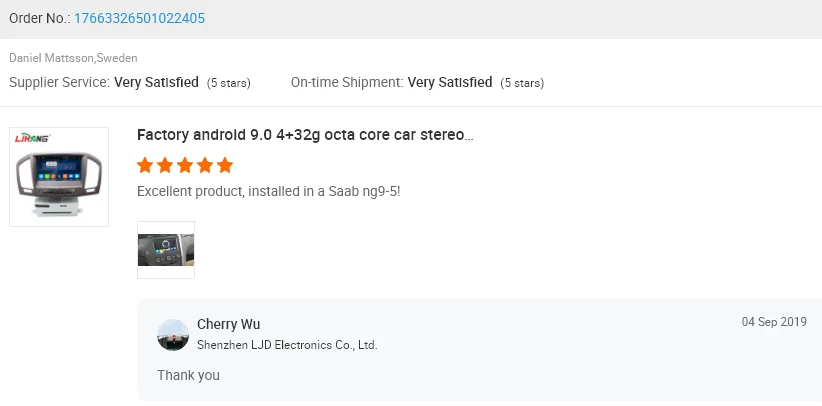Image resolution: width=822 pixels, height=406 pixels.
Task: Click the fifth orange rating star
Action: coord(225,165)
